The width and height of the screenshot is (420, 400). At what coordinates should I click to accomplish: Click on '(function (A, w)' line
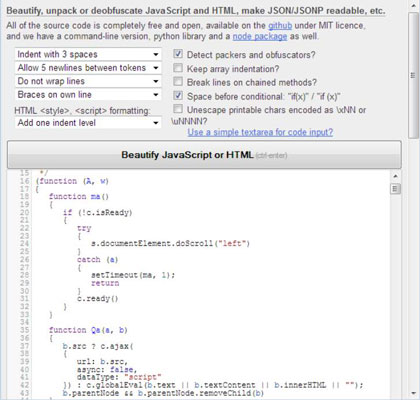click(72, 181)
